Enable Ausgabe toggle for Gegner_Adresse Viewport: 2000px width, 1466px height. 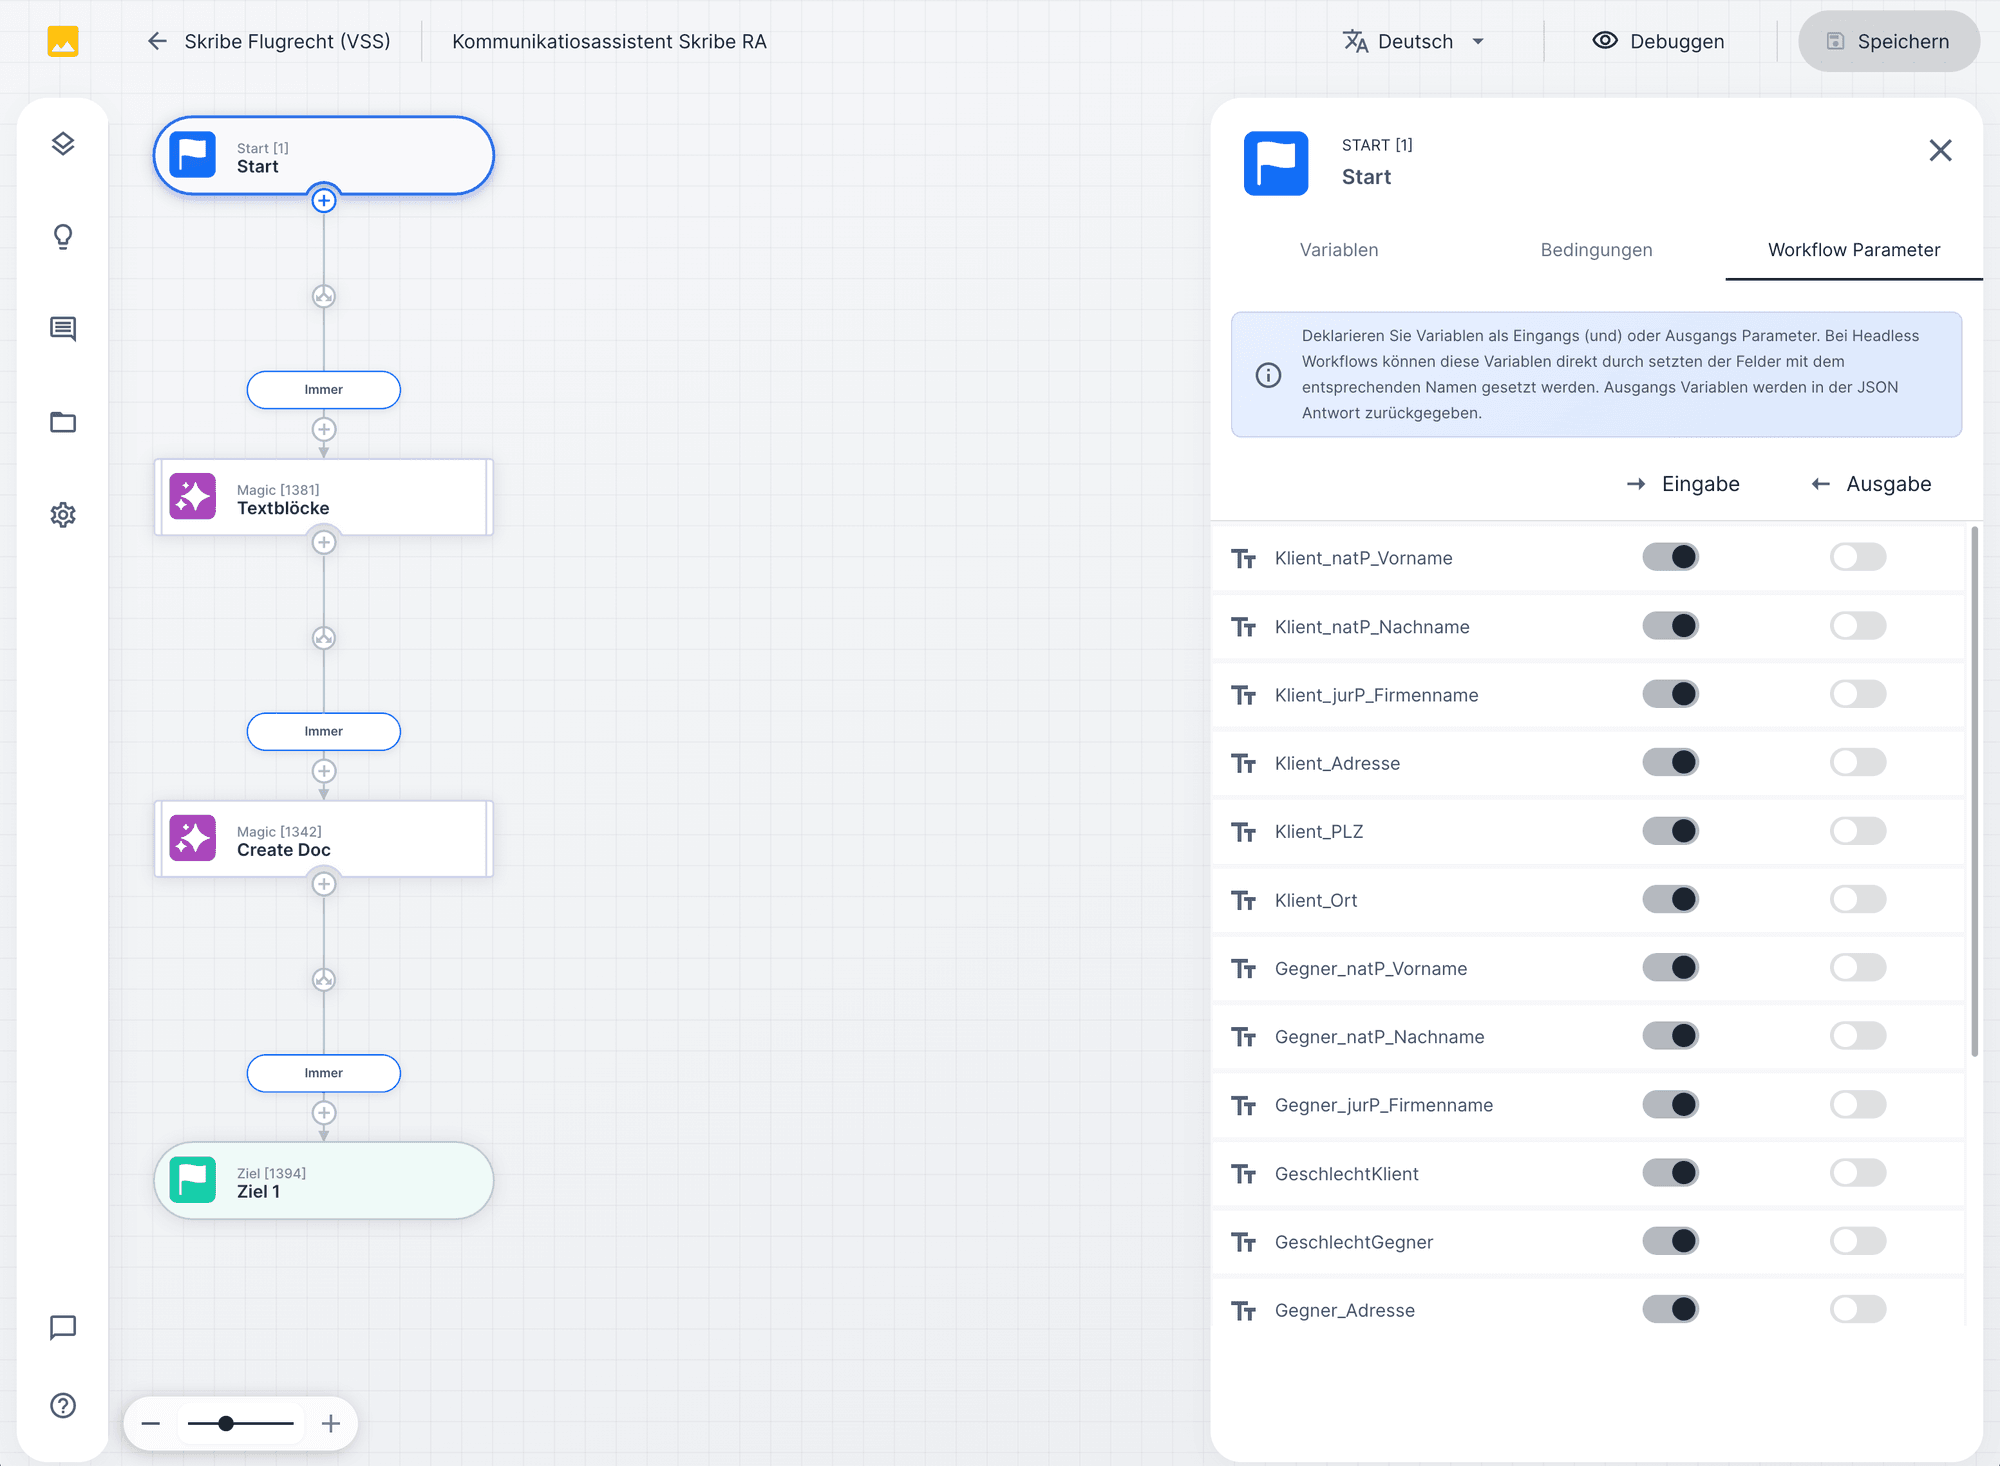[1858, 1309]
